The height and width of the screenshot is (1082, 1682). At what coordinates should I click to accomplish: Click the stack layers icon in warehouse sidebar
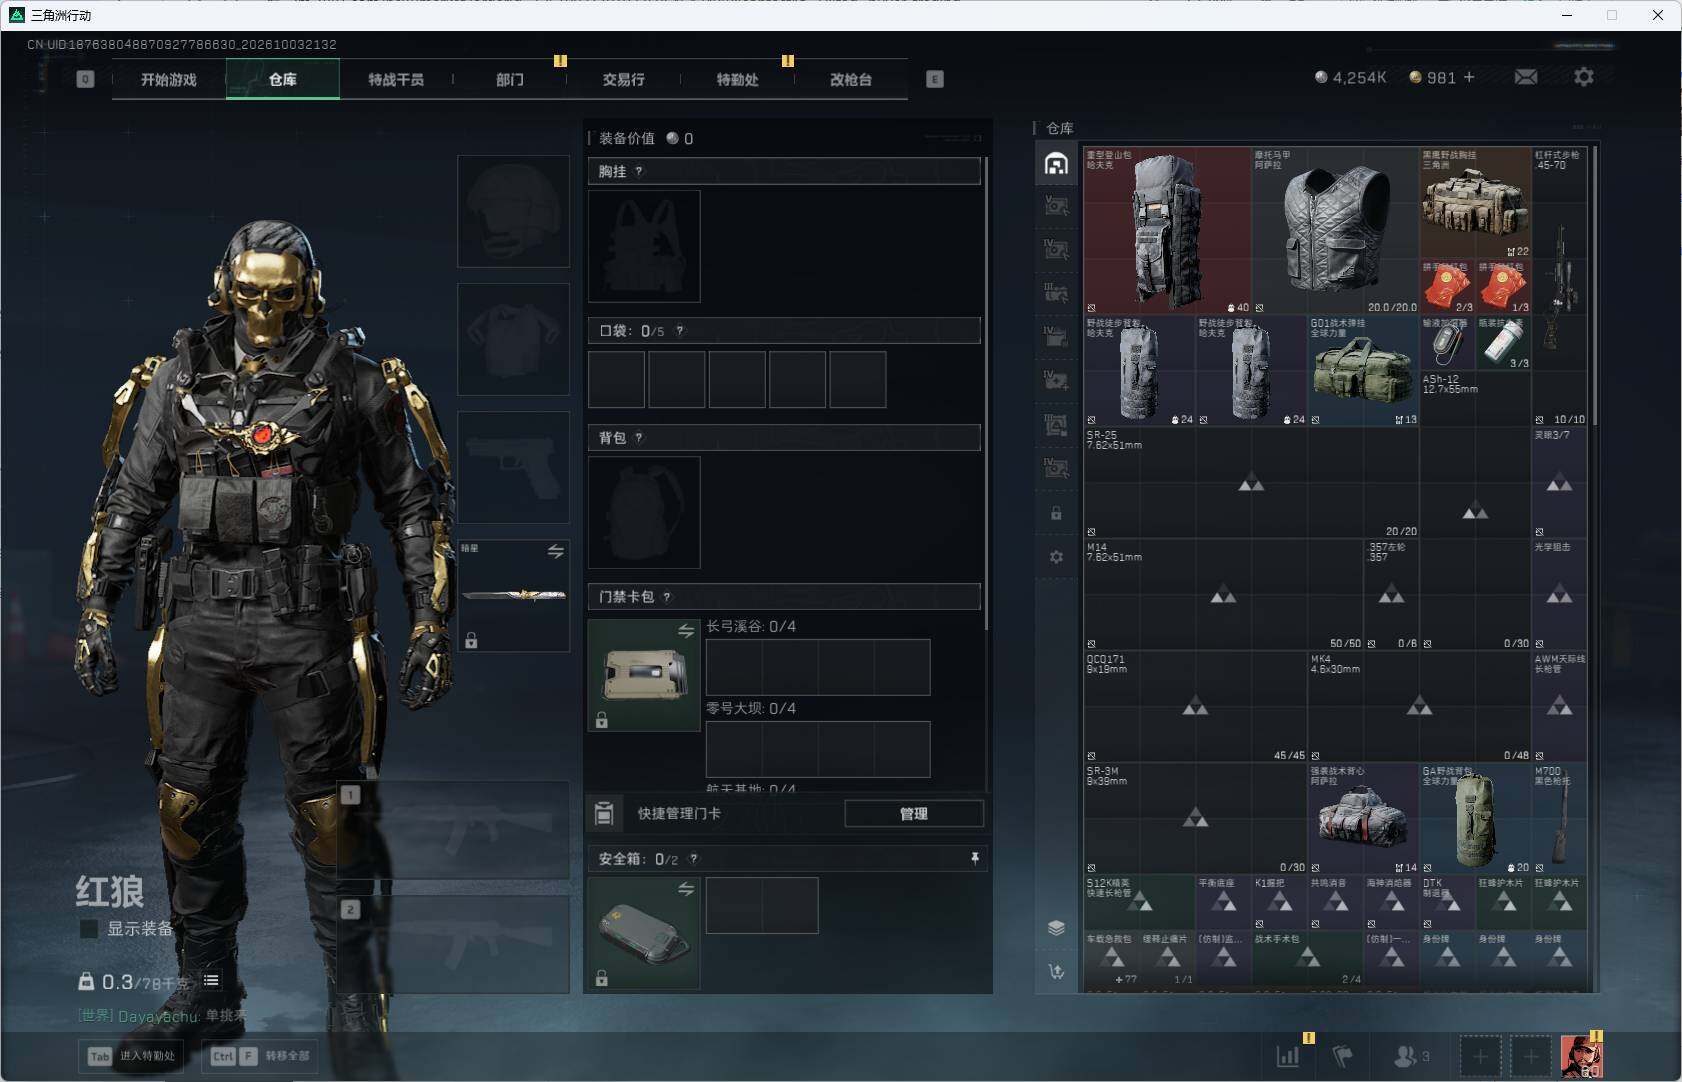point(1056,928)
